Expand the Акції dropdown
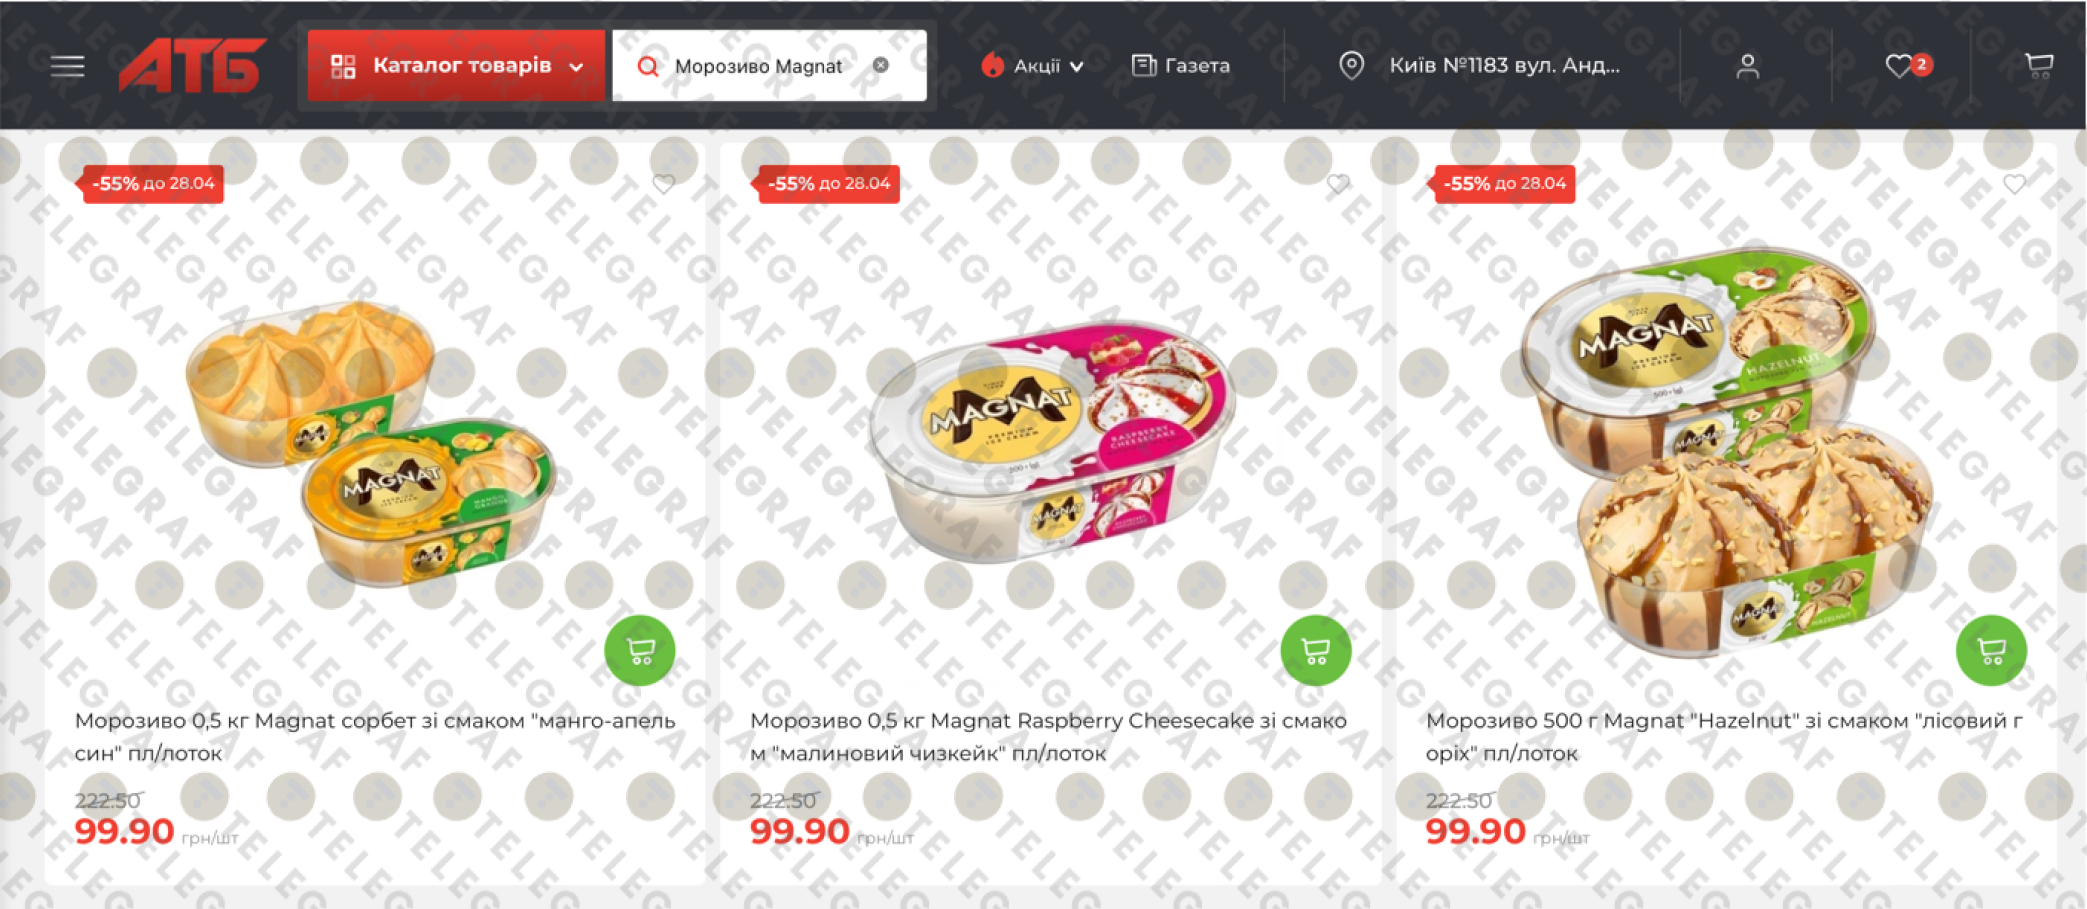The height and width of the screenshot is (909, 2087). (1033, 66)
